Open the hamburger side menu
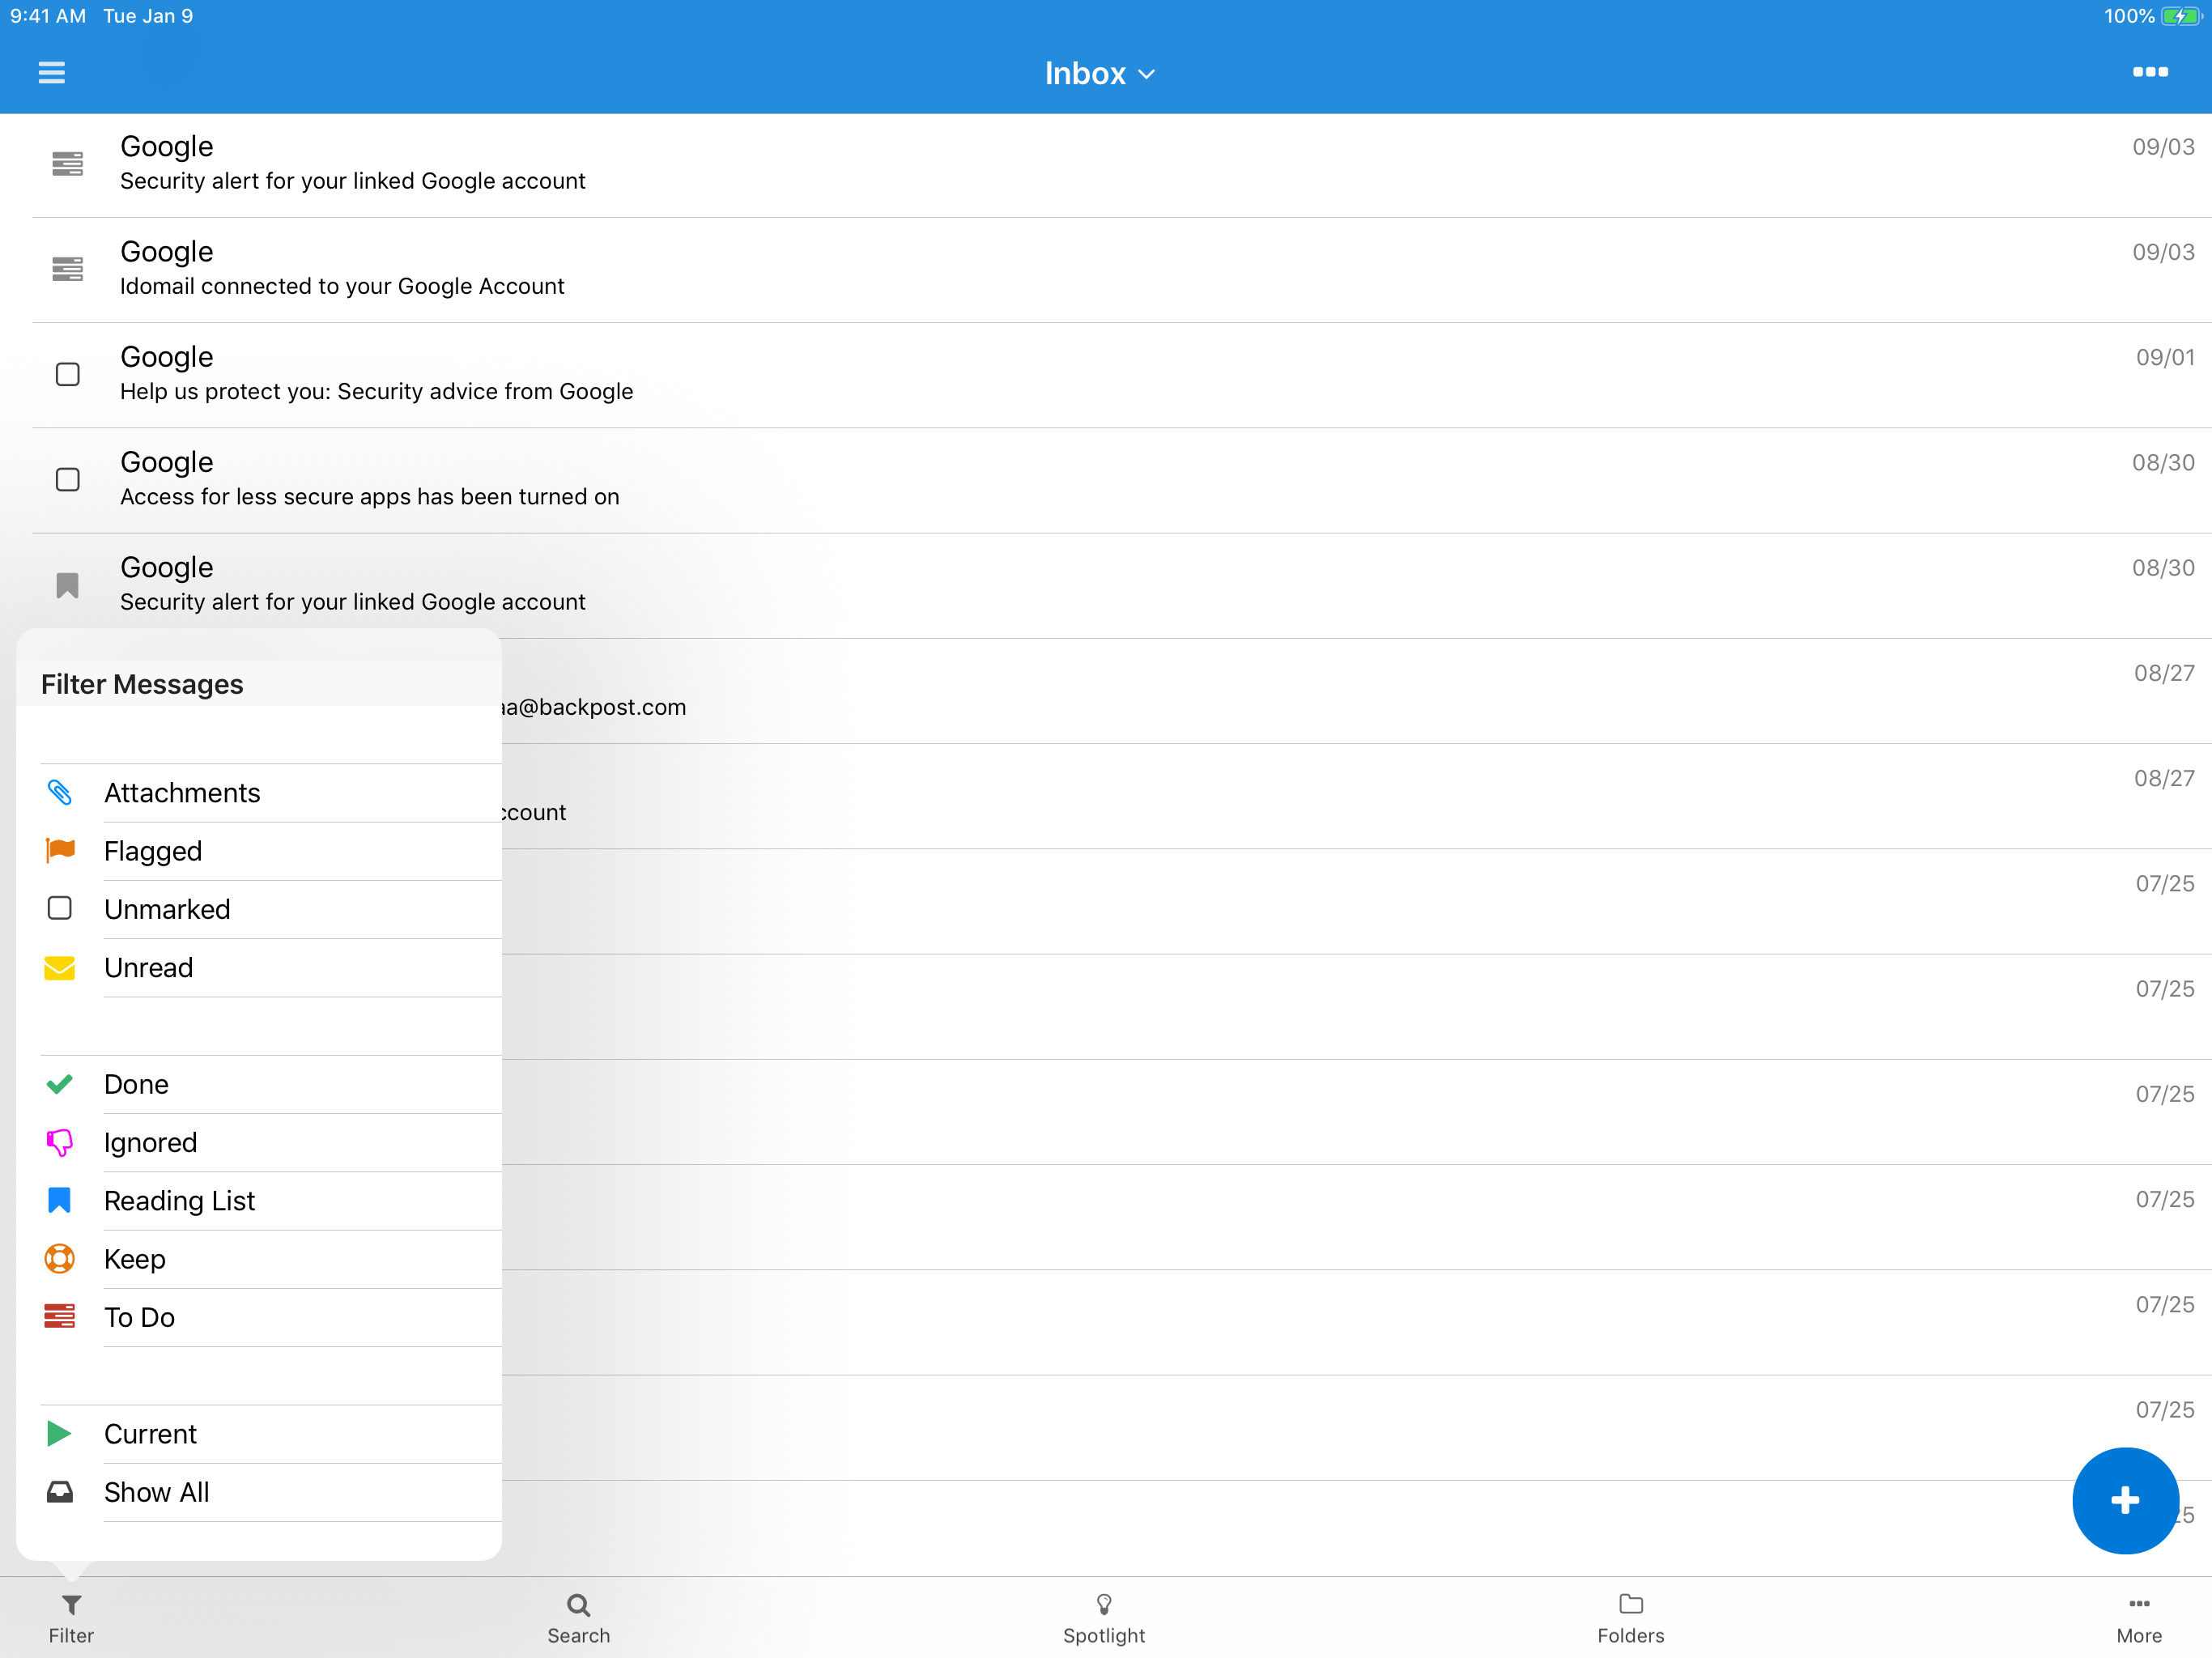Image resolution: width=2212 pixels, height=1658 pixels. [x=51, y=72]
